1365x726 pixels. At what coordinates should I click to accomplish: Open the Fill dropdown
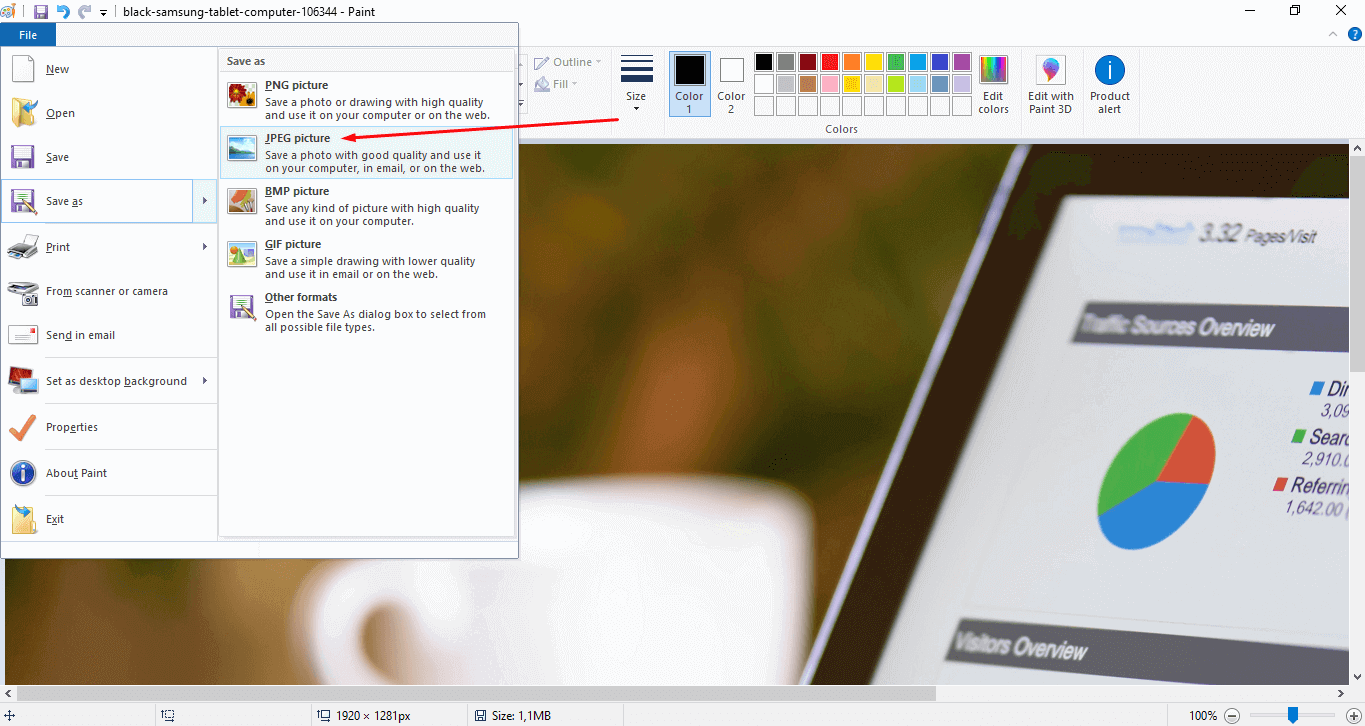click(556, 84)
